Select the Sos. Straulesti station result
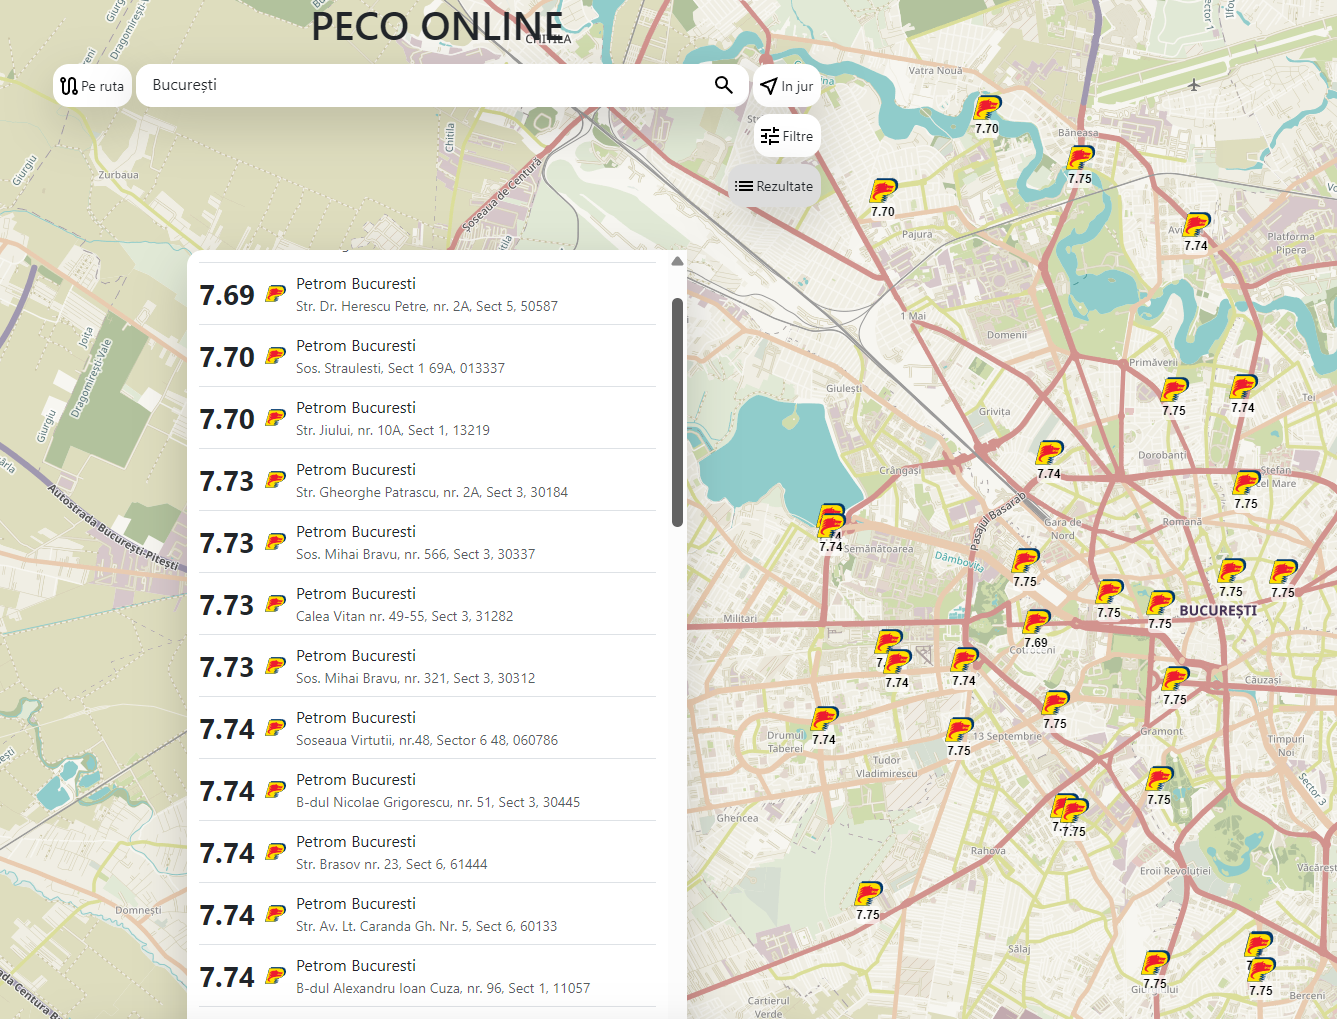Screen dimensions: 1337x1019 427,356
